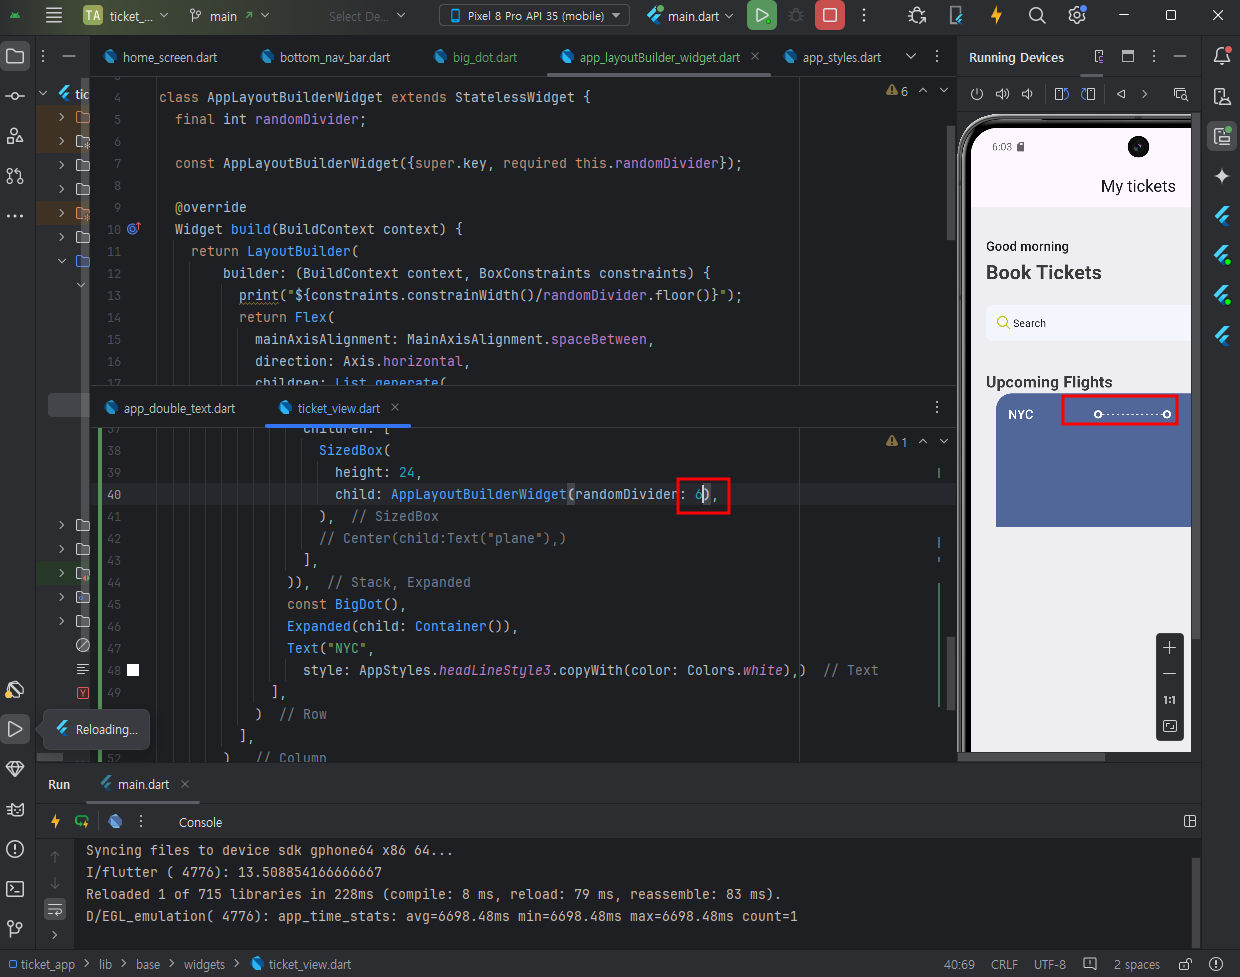Lower emulator volume
This screenshot has height=977, width=1240.
tap(1027, 94)
